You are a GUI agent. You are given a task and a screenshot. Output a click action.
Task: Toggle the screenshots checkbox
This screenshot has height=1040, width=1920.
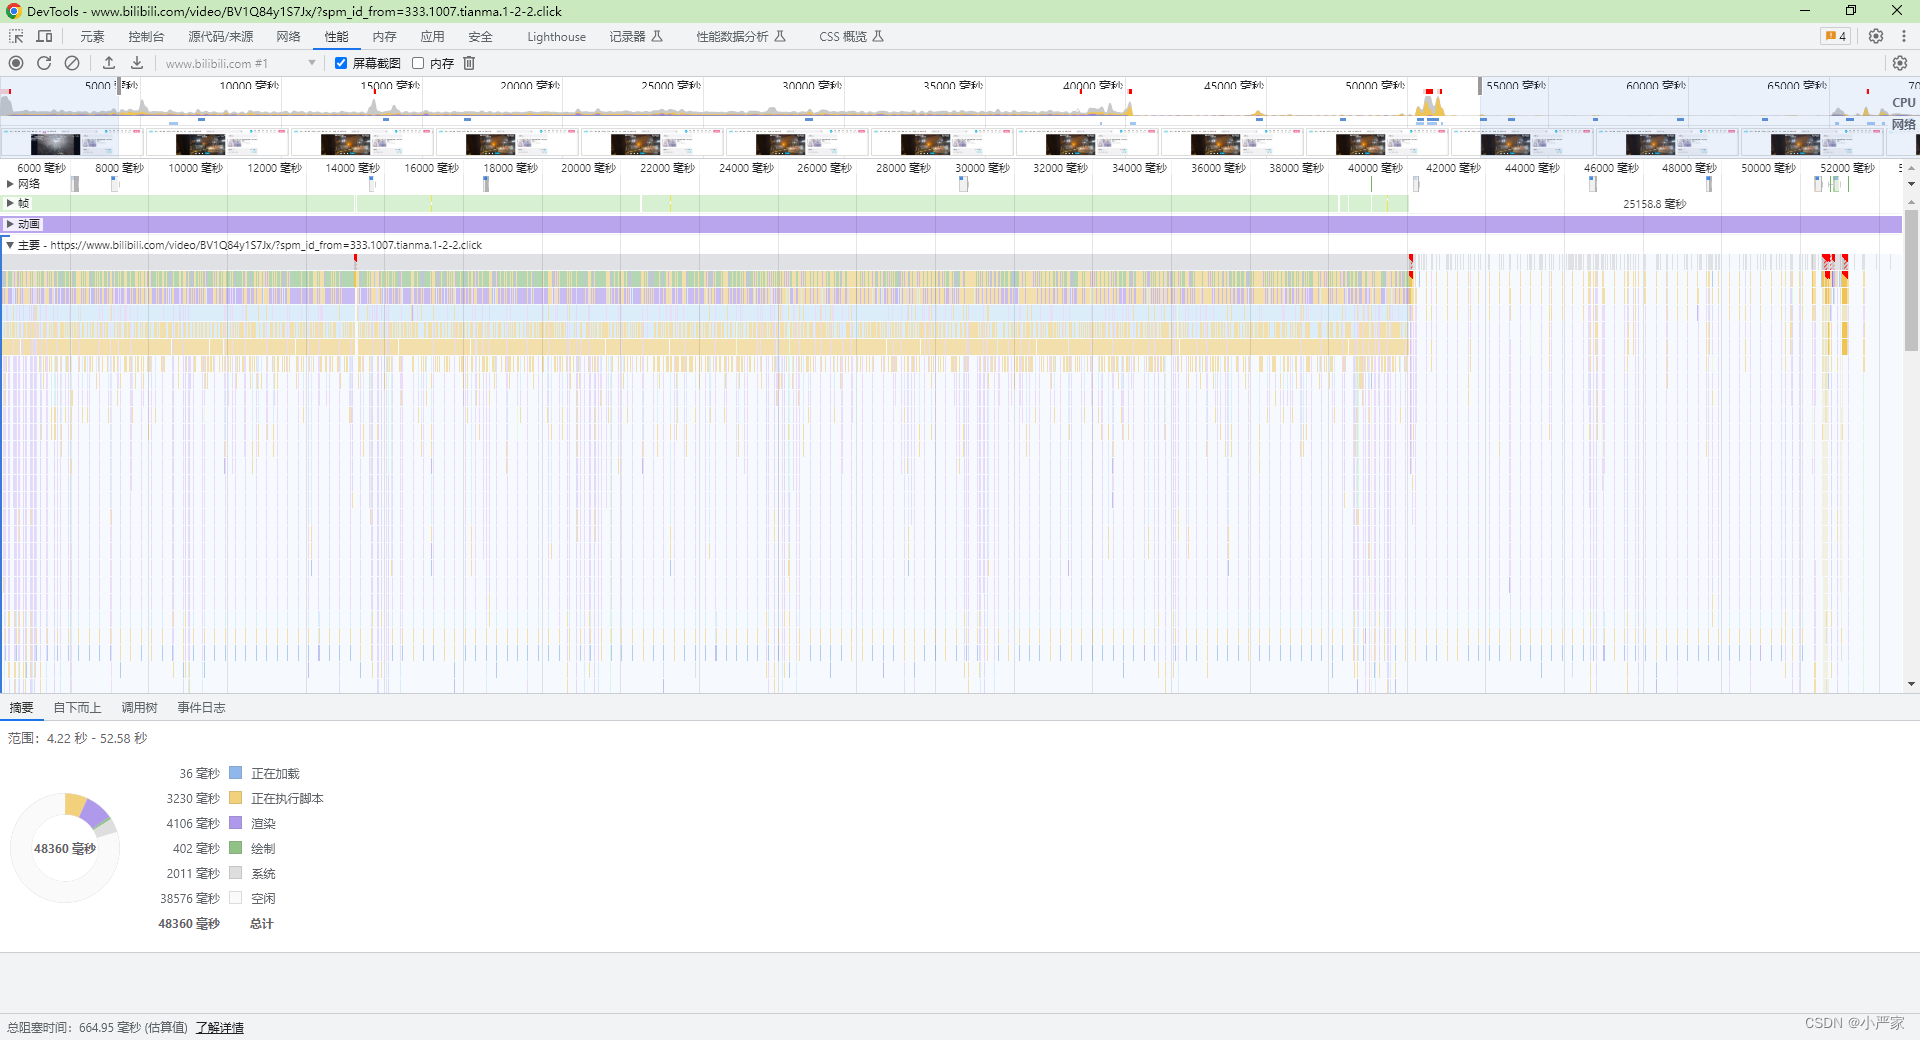click(x=341, y=63)
